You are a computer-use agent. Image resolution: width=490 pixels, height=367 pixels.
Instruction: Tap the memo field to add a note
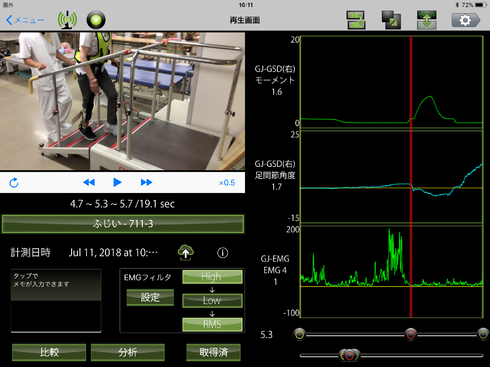click(x=56, y=301)
